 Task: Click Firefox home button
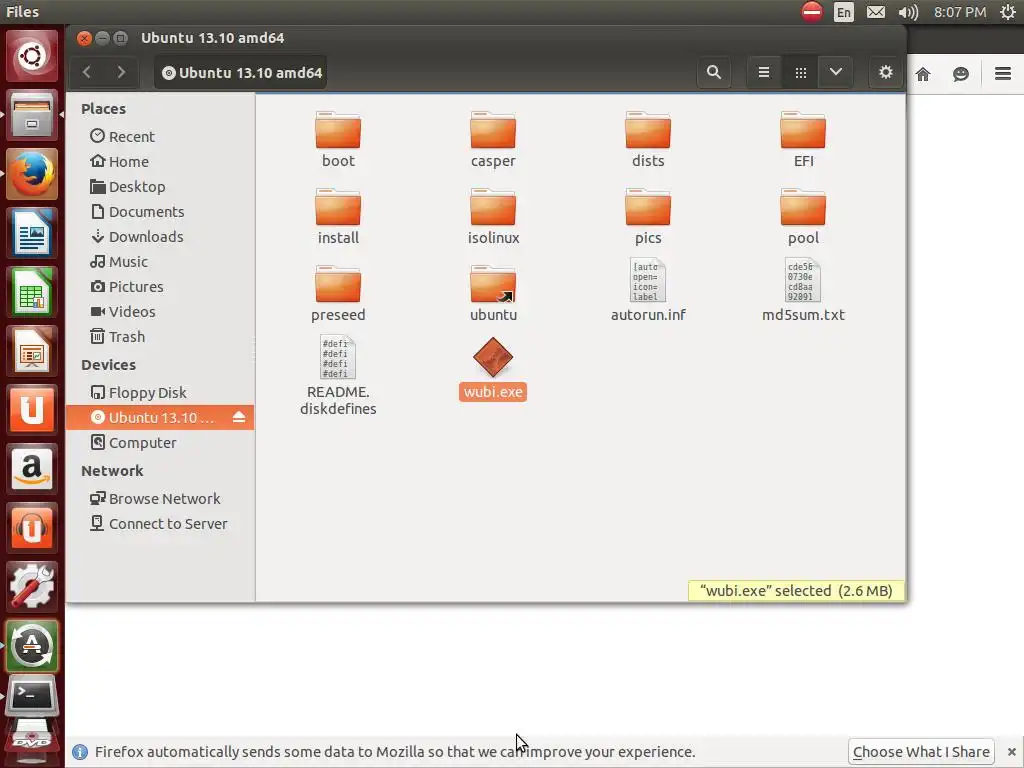(x=923, y=74)
